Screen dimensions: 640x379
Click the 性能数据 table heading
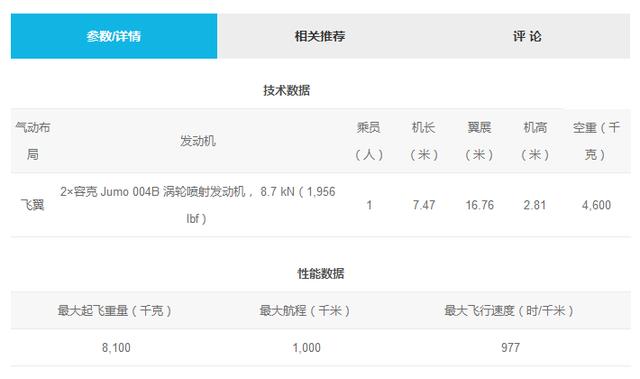(x=320, y=273)
